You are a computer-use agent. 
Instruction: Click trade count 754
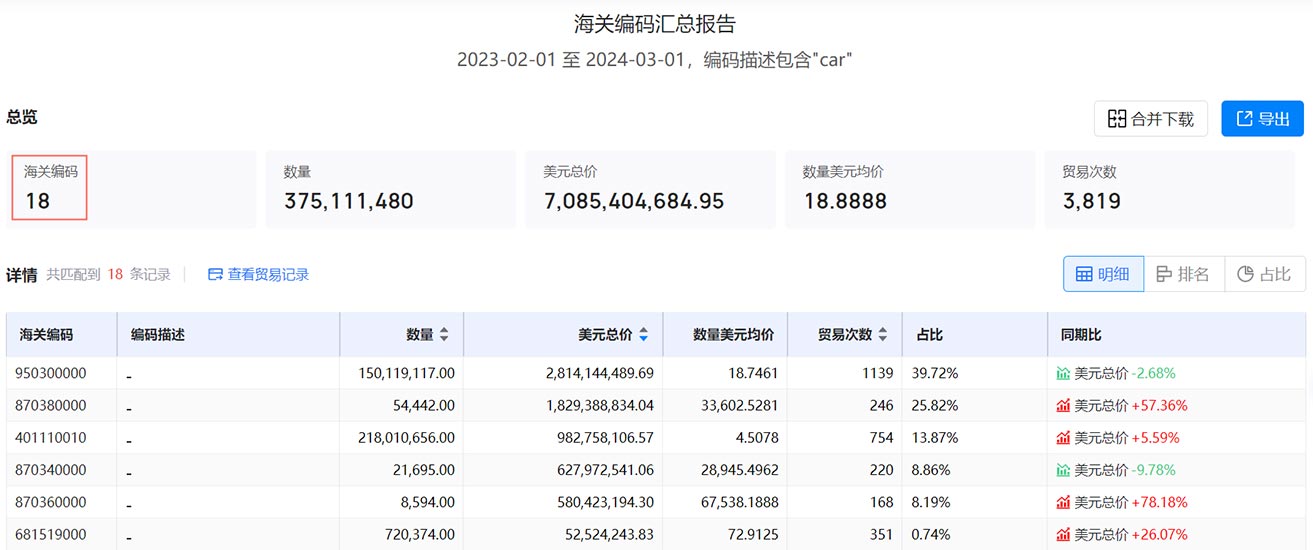click(881, 438)
